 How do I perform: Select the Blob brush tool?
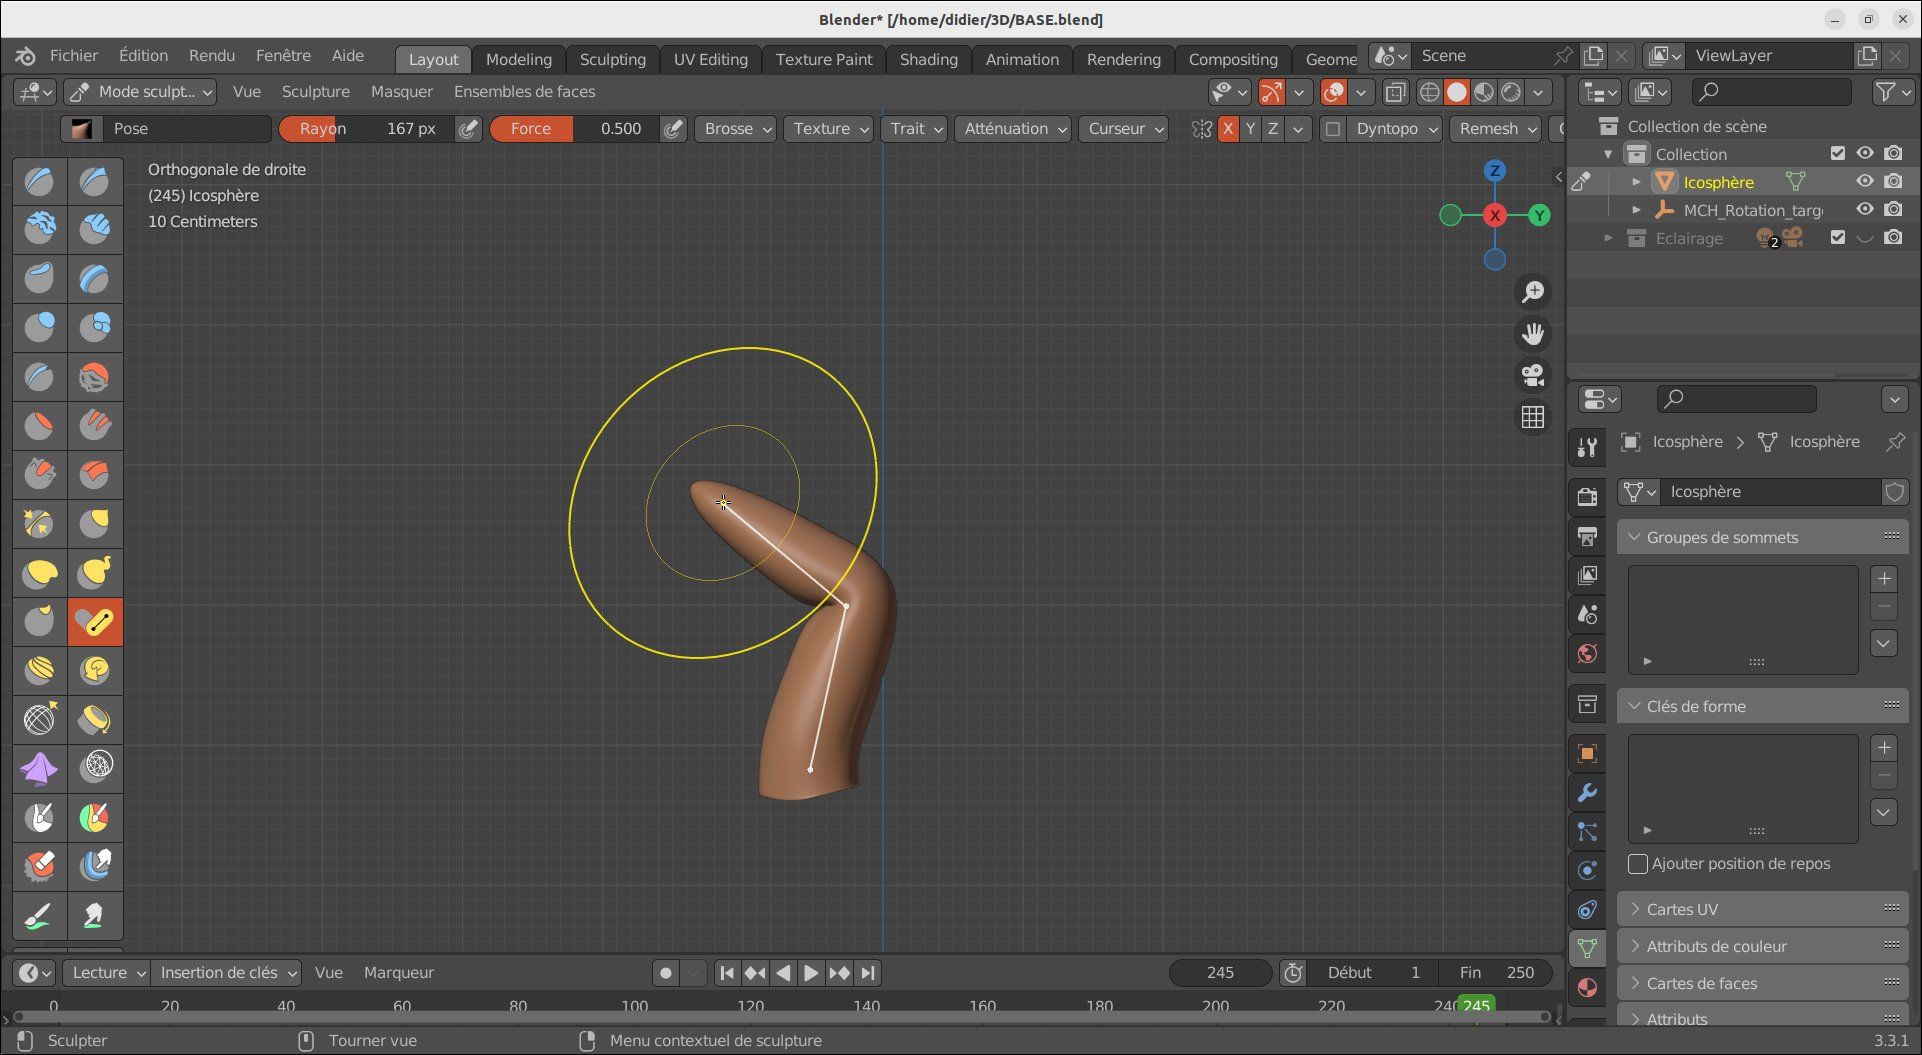[x=95, y=328]
